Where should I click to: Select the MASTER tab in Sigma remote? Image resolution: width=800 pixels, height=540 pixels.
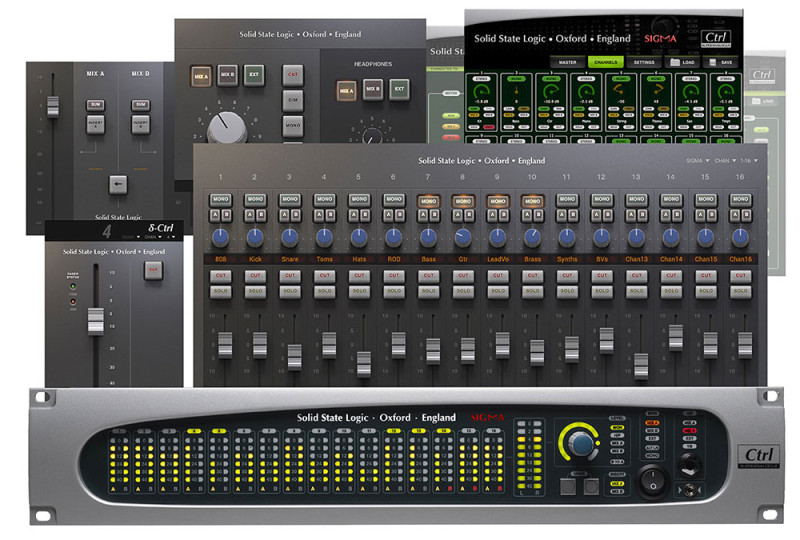pyautogui.click(x=568, y=62)
